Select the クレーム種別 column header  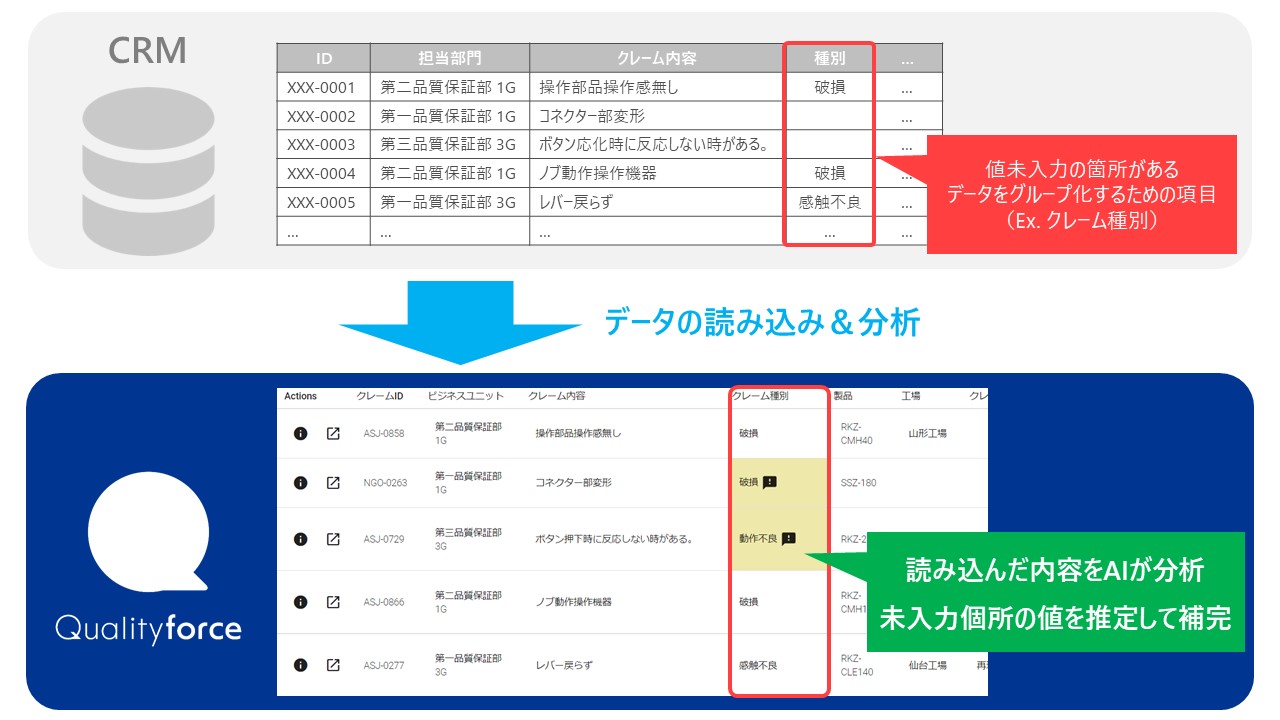point(760,396)
